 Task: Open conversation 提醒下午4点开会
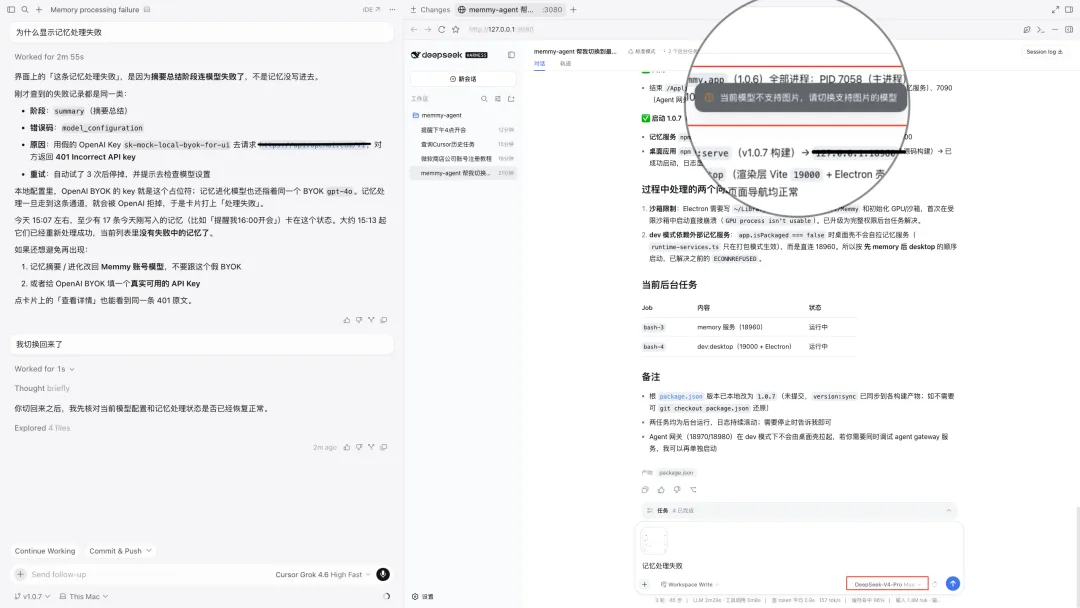(463, 129)
